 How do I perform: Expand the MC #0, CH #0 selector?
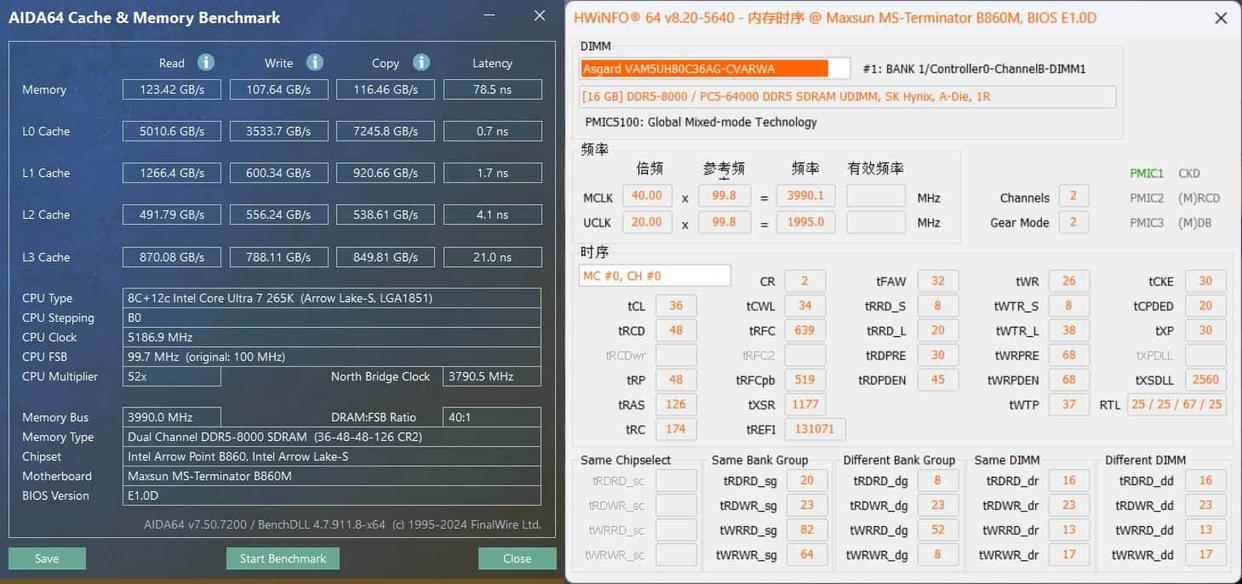[654, 276]
